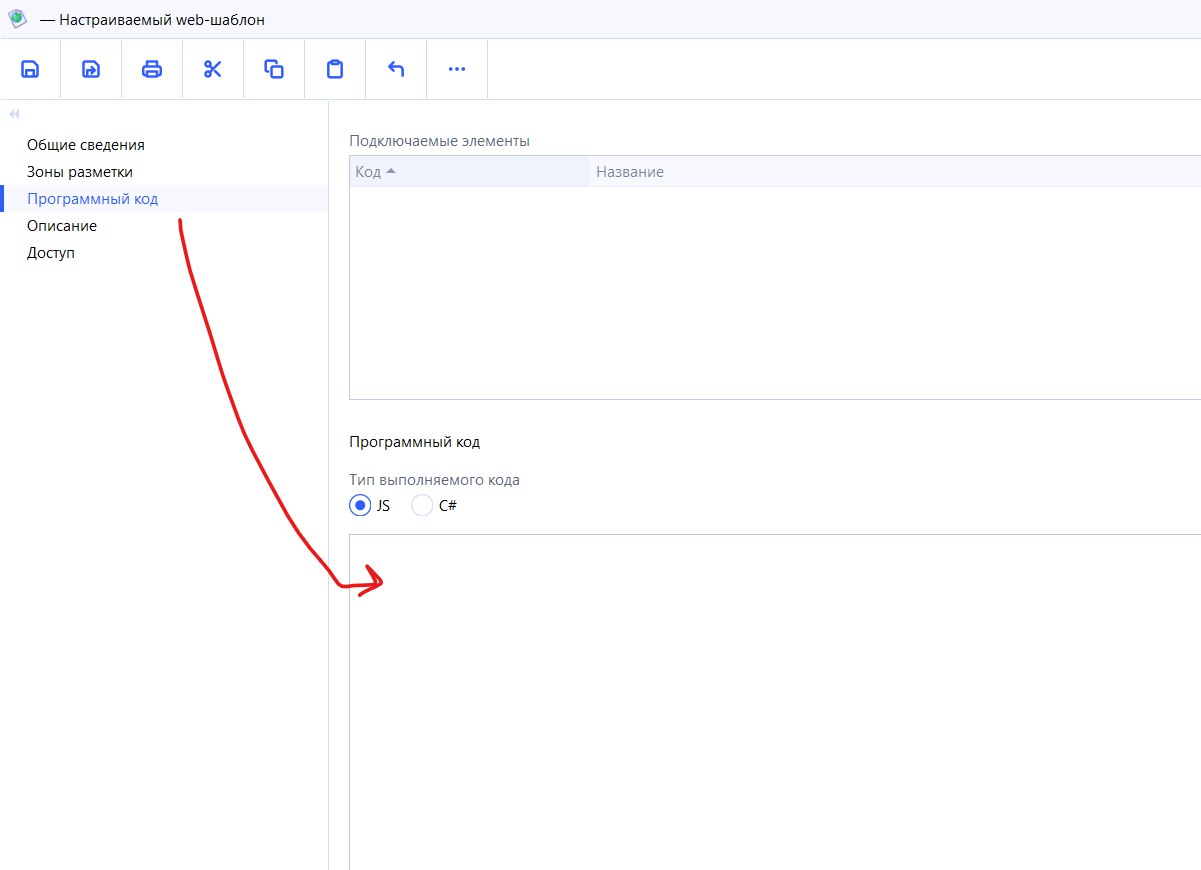Image resolution: width=1201 pixels, height=870 pixels.
Task: Collapse the left navigation panel
Action: [x=14, y=114]
